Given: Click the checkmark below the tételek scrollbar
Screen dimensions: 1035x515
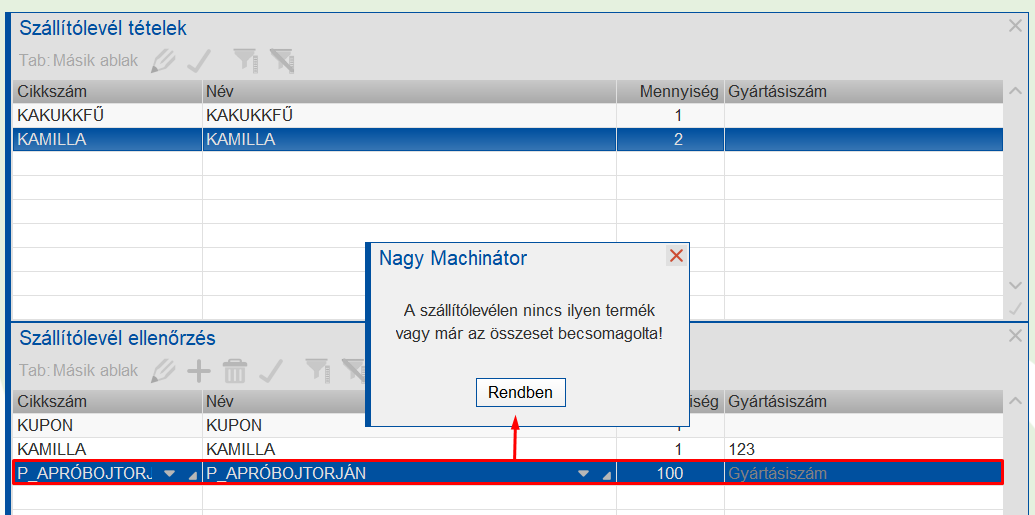Looking at the screenshot, I should click(x=1015, y=308).
